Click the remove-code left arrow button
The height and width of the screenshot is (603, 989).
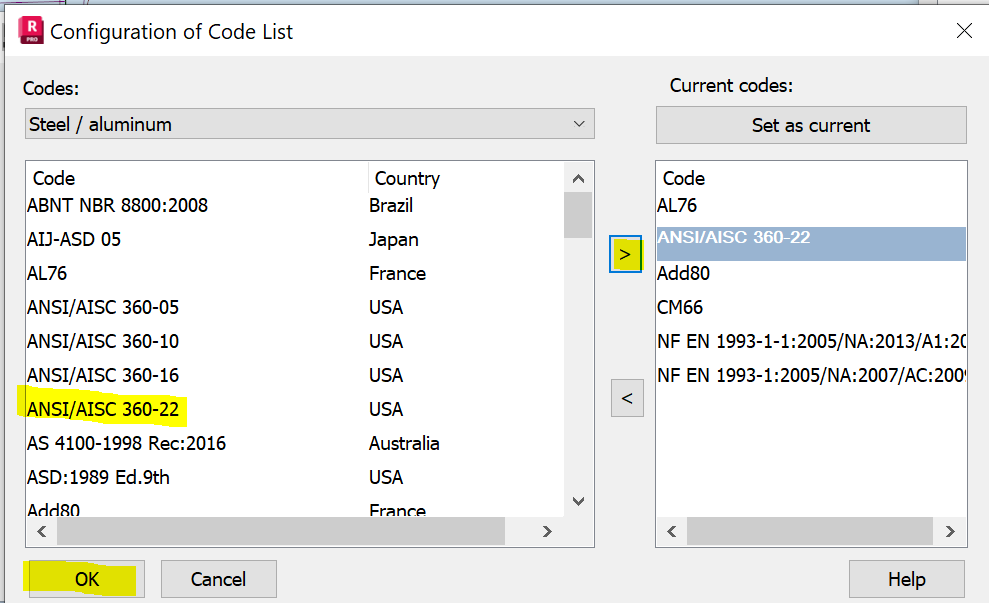point(627,399)
